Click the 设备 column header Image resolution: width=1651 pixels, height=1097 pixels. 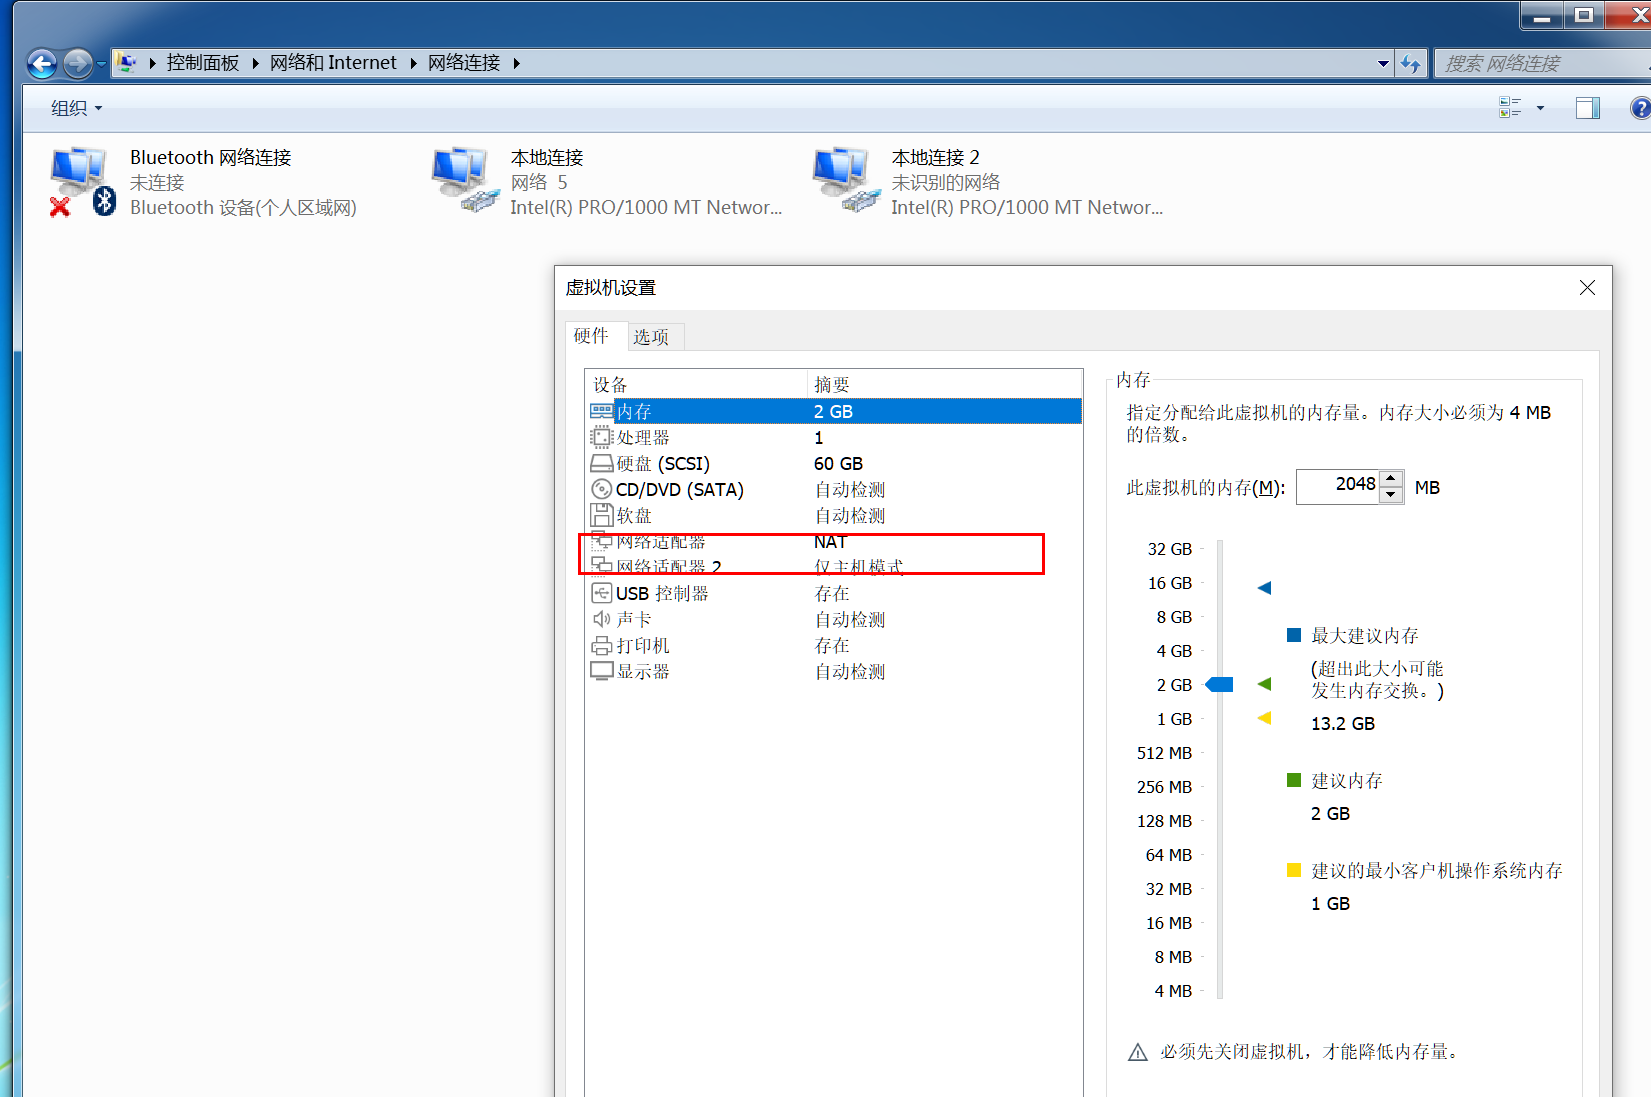696,385
